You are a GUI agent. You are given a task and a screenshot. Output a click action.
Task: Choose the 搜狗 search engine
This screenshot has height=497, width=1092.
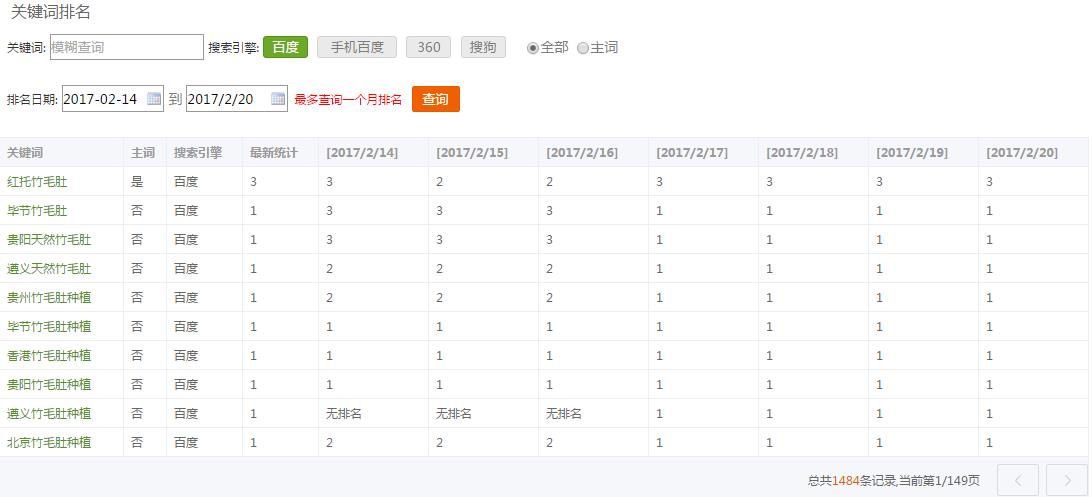point(483,47)
